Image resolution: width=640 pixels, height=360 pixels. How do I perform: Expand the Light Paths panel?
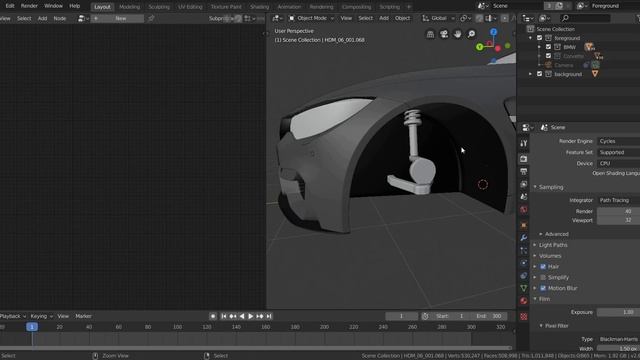point(535,245)
